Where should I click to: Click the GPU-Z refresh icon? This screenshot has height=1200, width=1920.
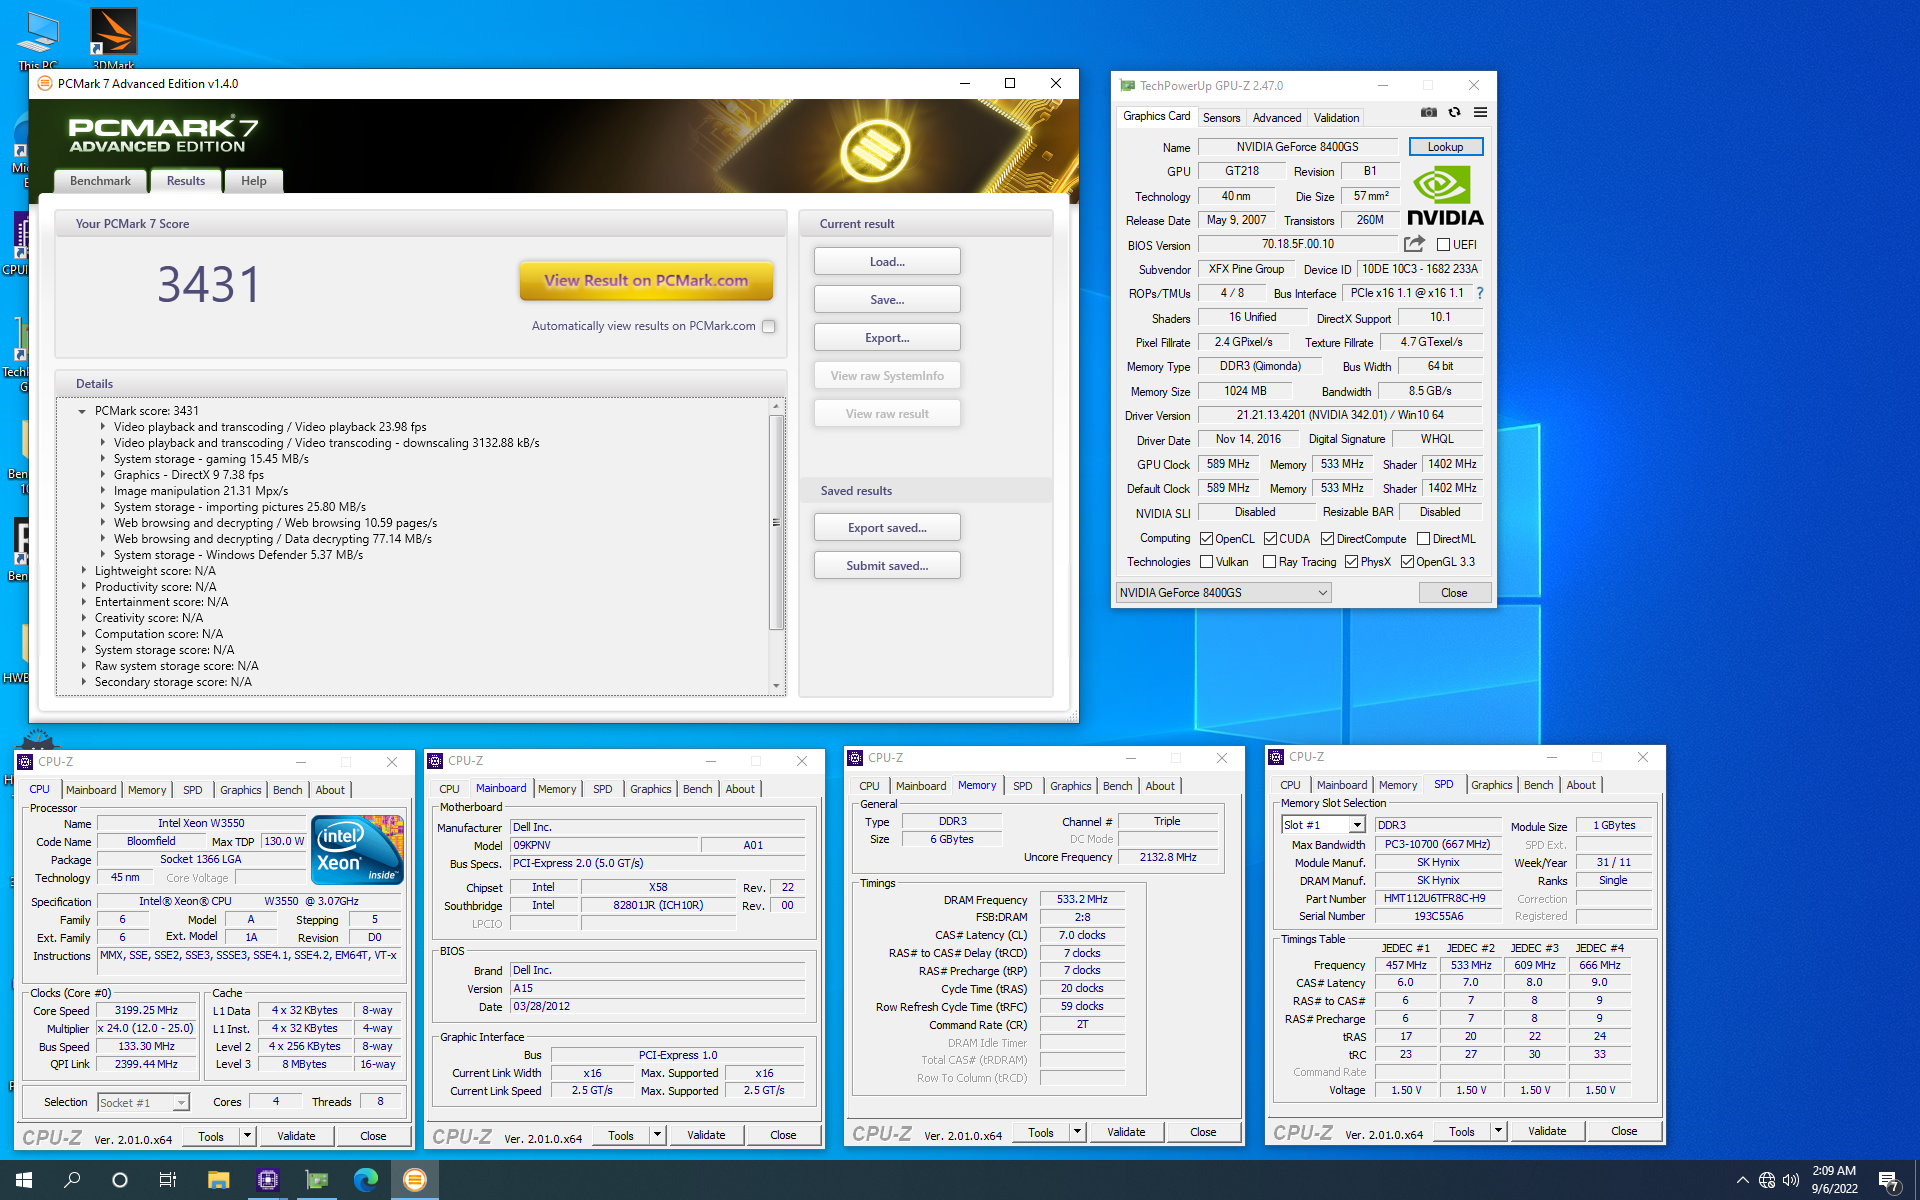[x=1455, y=113]
